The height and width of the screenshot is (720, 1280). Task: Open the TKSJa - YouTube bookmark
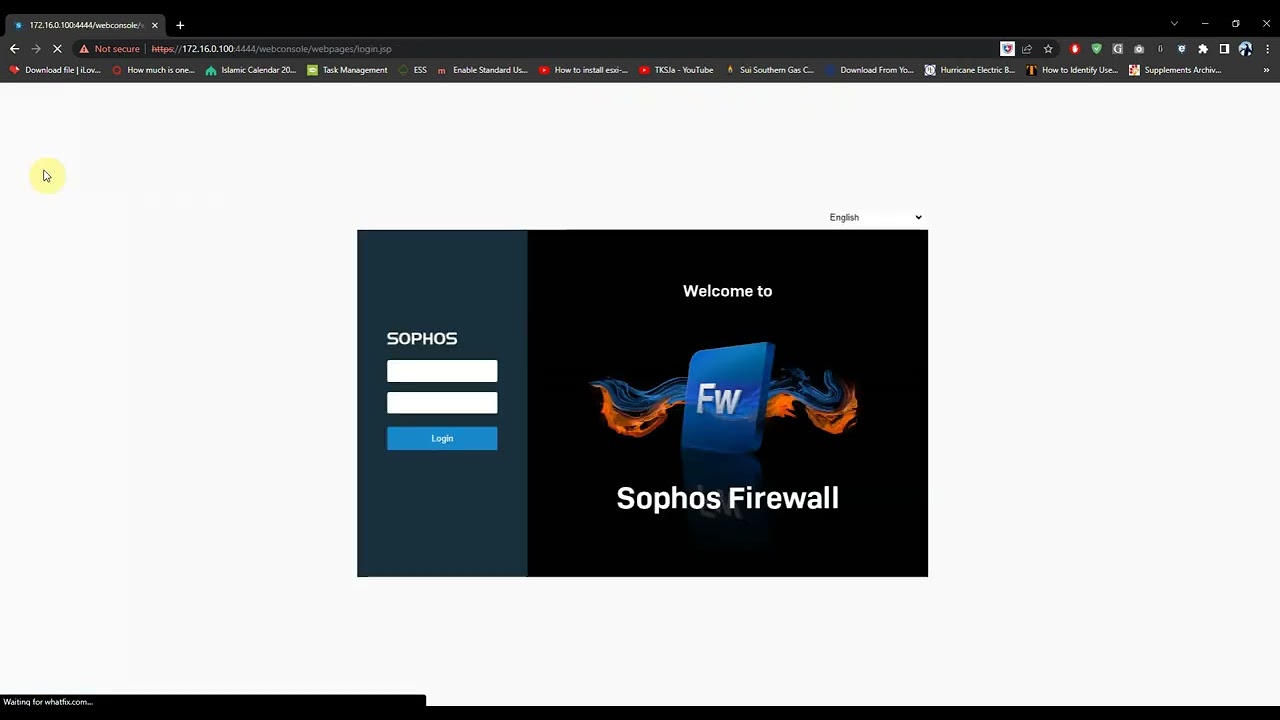tap(676, 70)
